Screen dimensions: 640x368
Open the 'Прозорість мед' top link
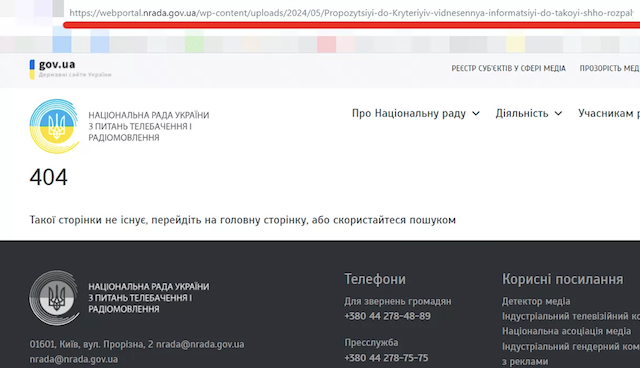point(609,69)
